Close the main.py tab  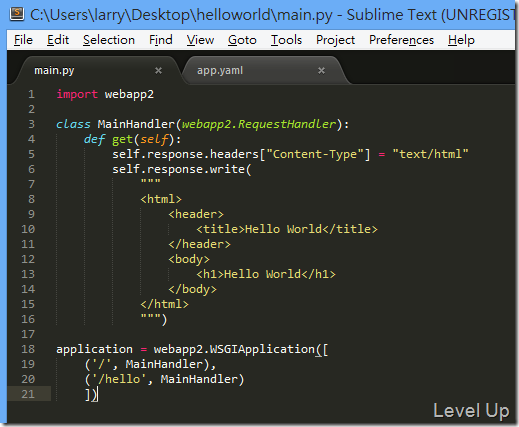(x=158, y=70)
